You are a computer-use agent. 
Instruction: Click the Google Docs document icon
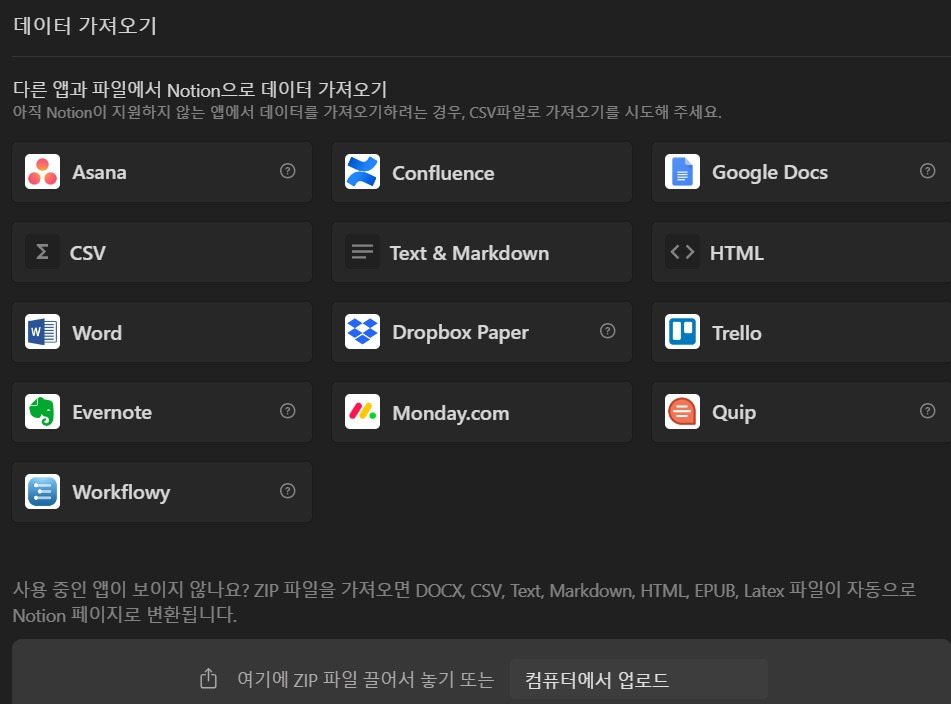point(682,172)
